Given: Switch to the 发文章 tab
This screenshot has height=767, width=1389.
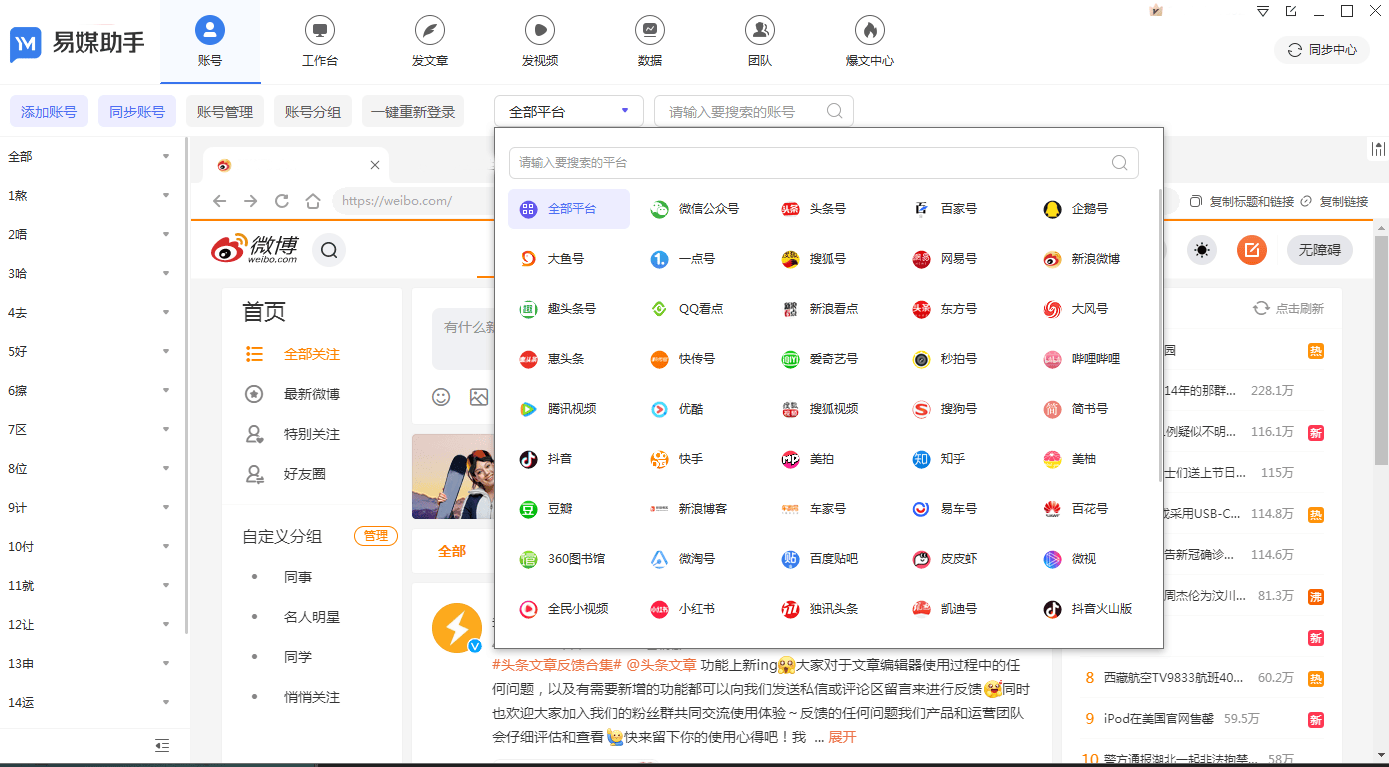Looking at the screenshot, I should [430, 40].
